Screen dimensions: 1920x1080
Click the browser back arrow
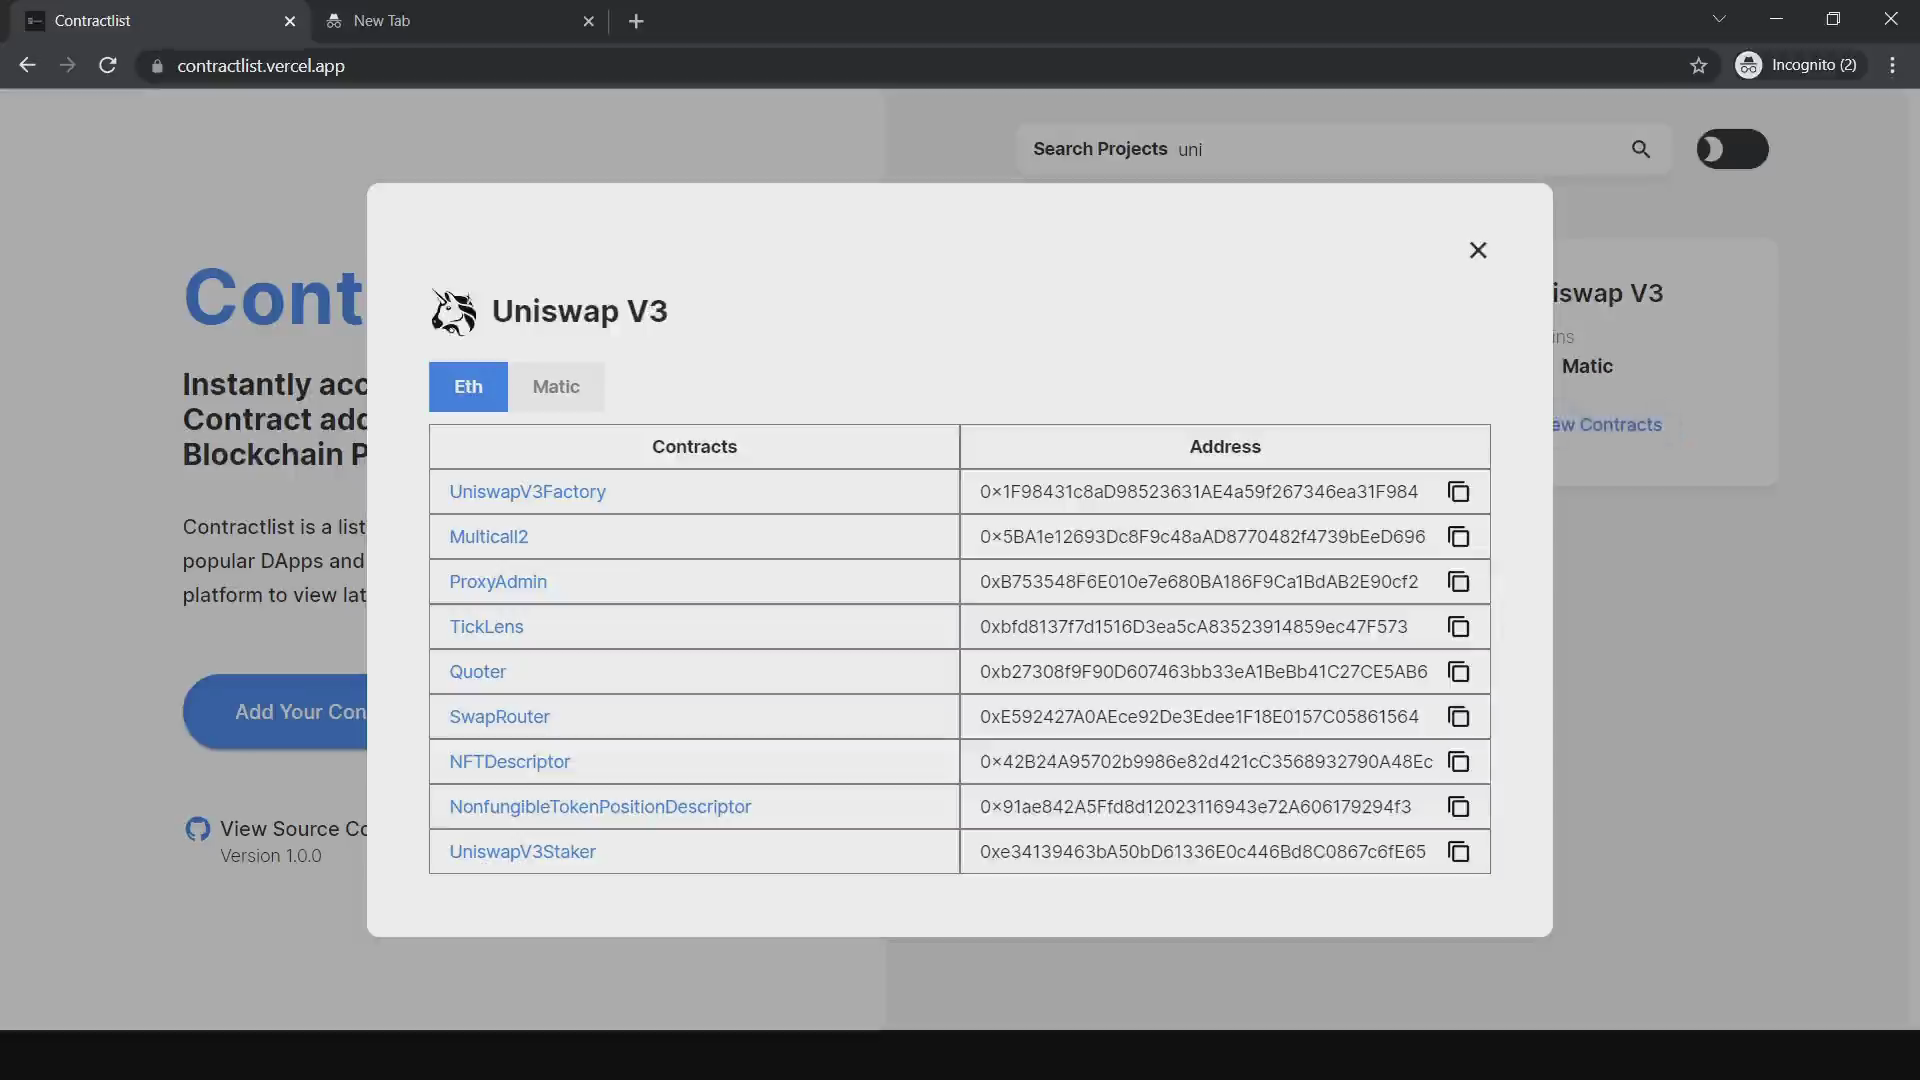tap(27, 65)
